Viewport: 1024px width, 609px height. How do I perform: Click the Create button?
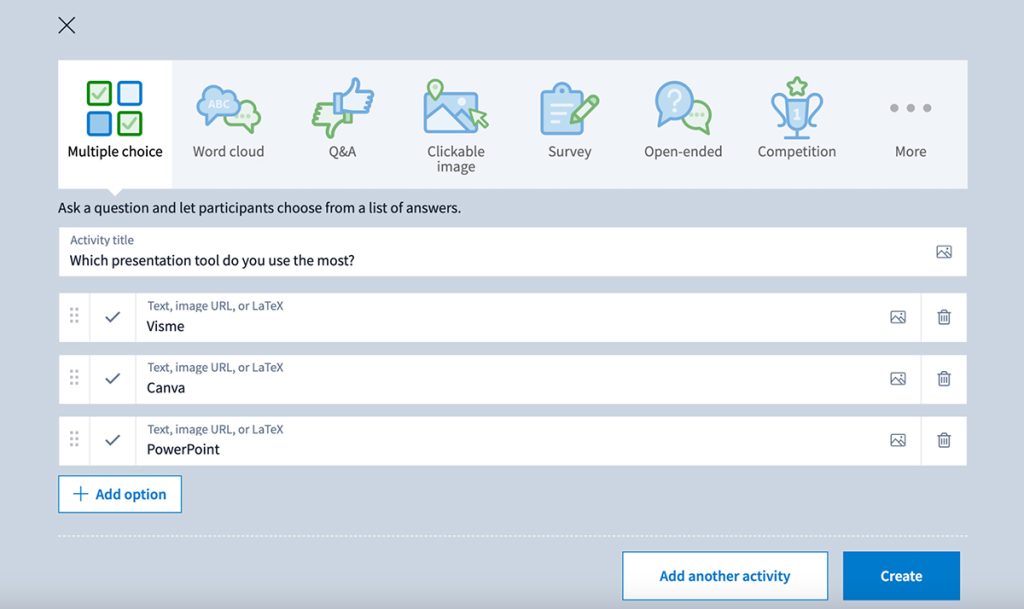[x=901, y=575]
